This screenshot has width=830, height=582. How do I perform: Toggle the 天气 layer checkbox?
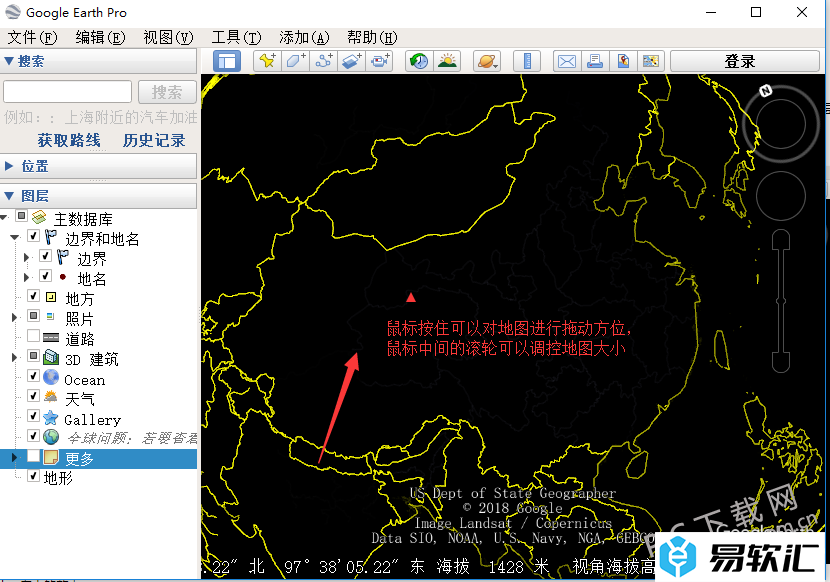click(x=33, y=396)
